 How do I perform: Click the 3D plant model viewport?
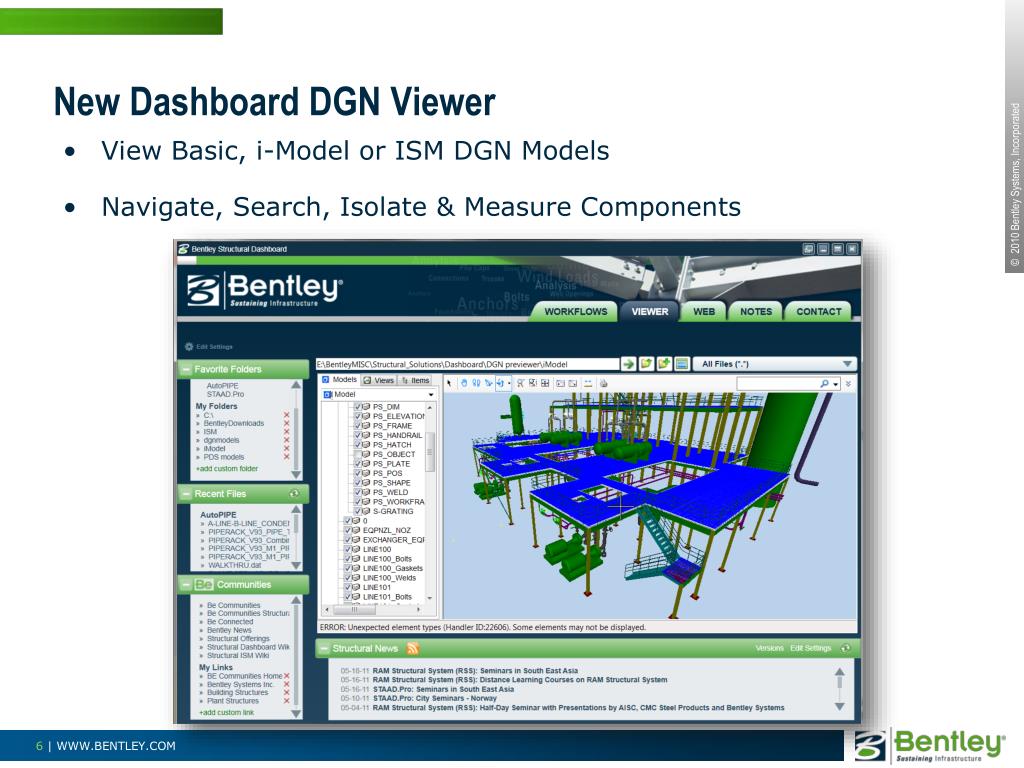tap(650, 504)
